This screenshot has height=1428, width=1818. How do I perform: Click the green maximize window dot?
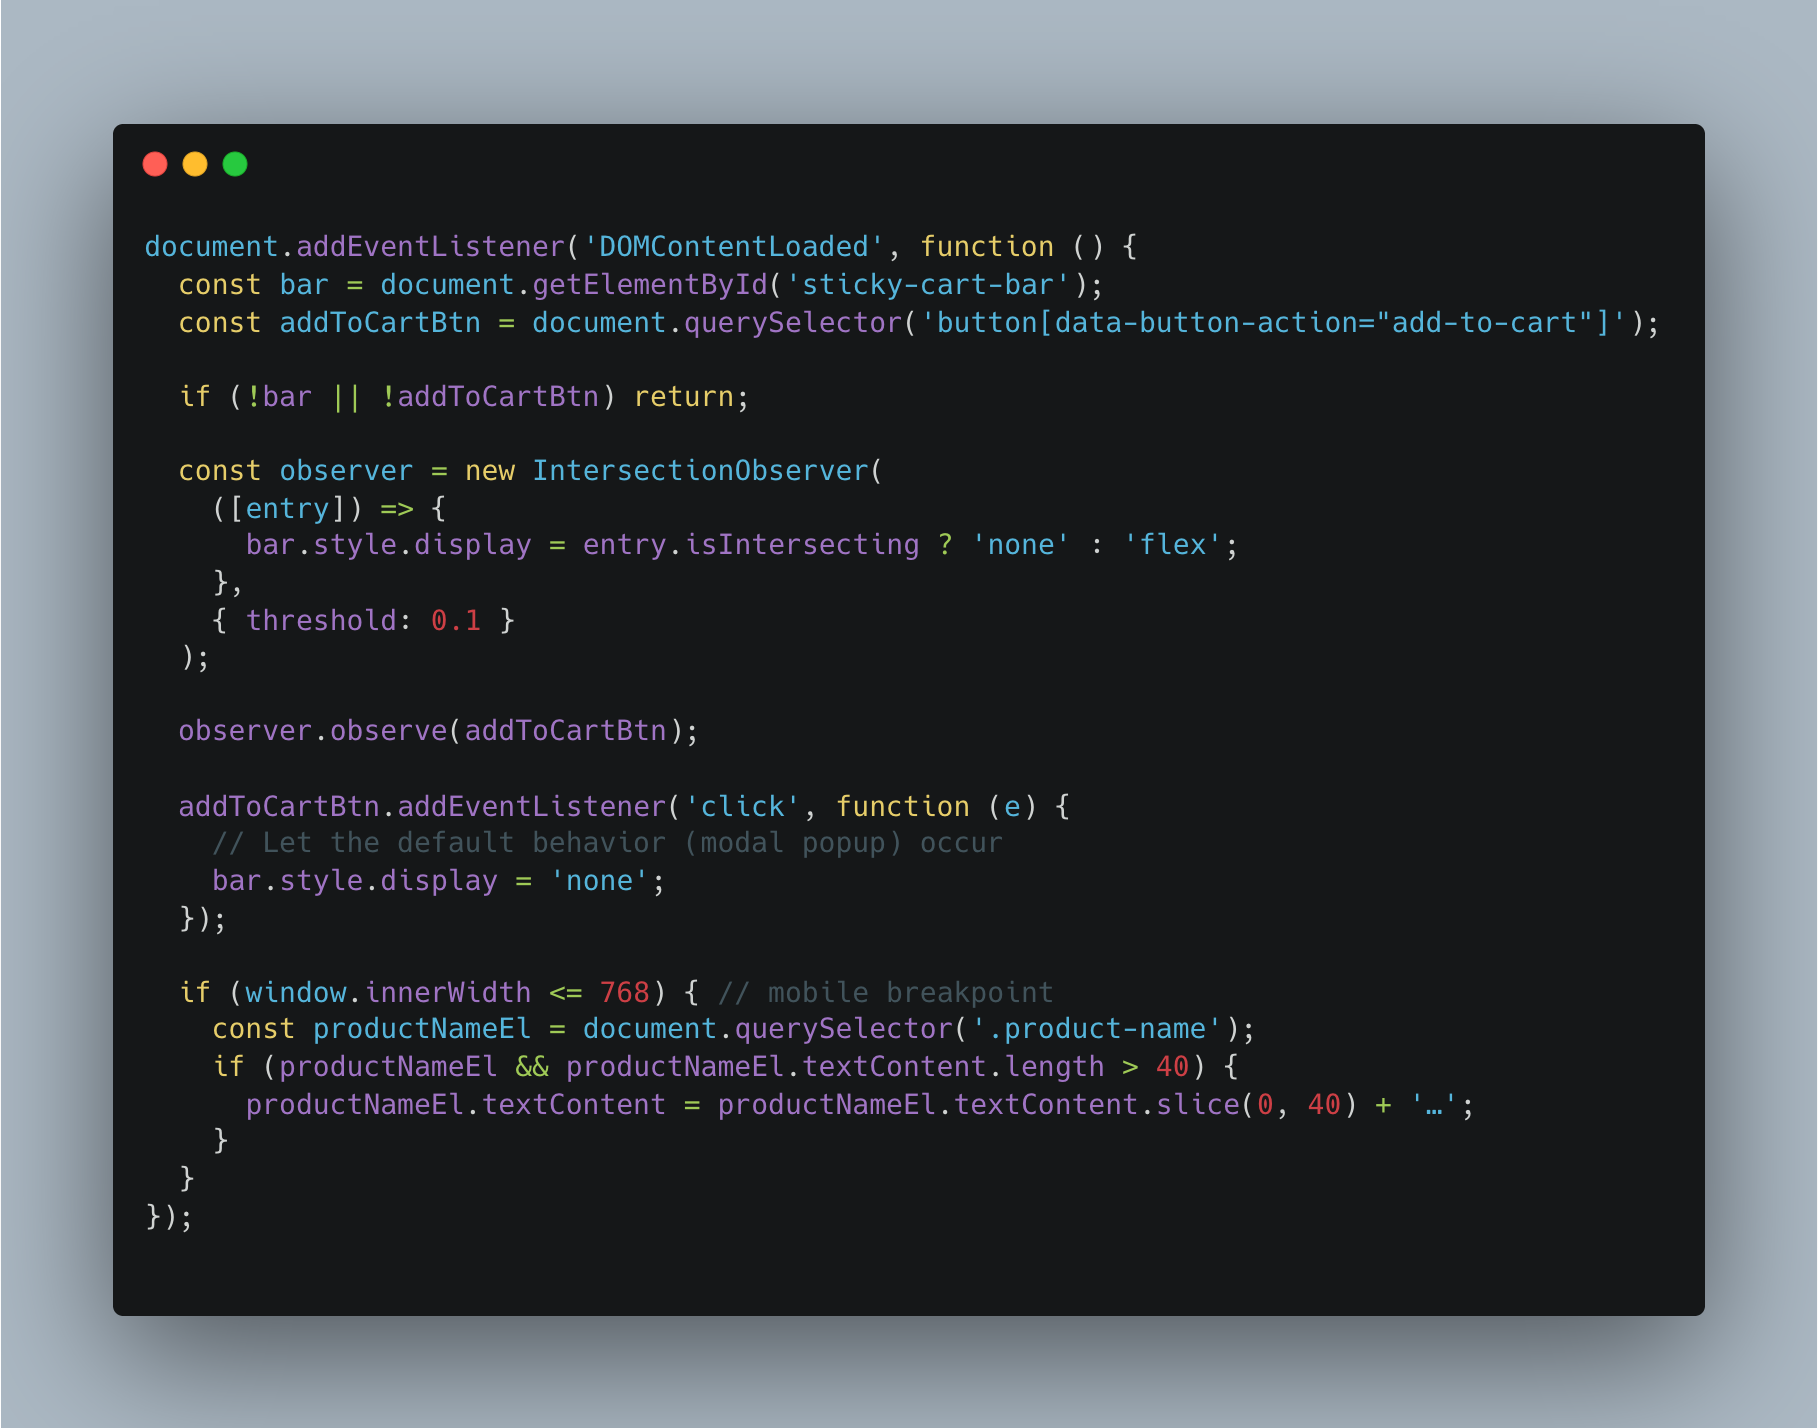point(235,164)
